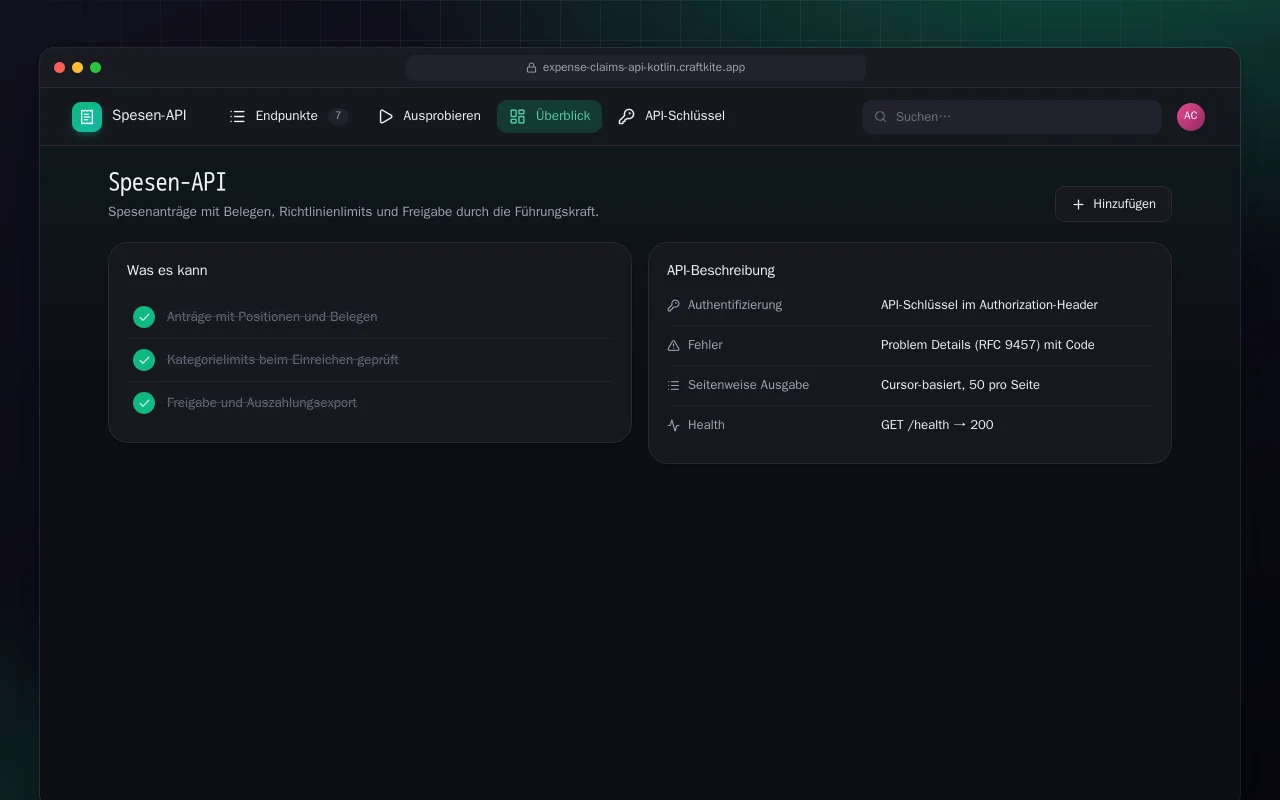This screenshot has height=800, width=1280.
Task: Uncheck 'Anträge mit Positionen und Belegen'
Action: tap(144, 317)
